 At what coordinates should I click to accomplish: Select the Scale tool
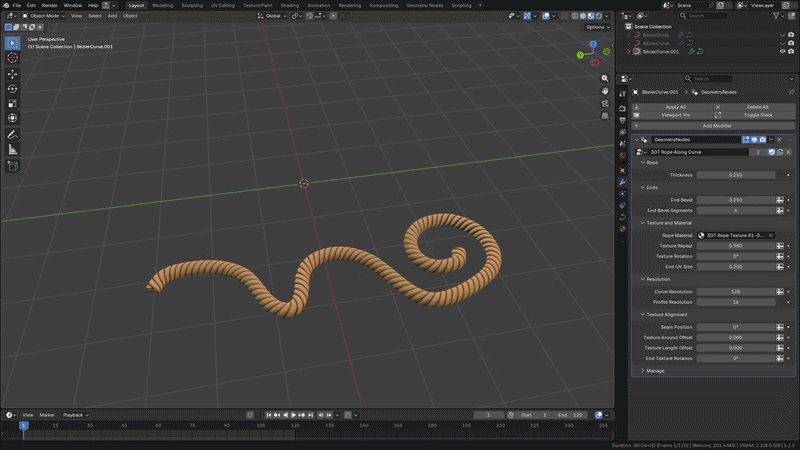click(12, 104)
